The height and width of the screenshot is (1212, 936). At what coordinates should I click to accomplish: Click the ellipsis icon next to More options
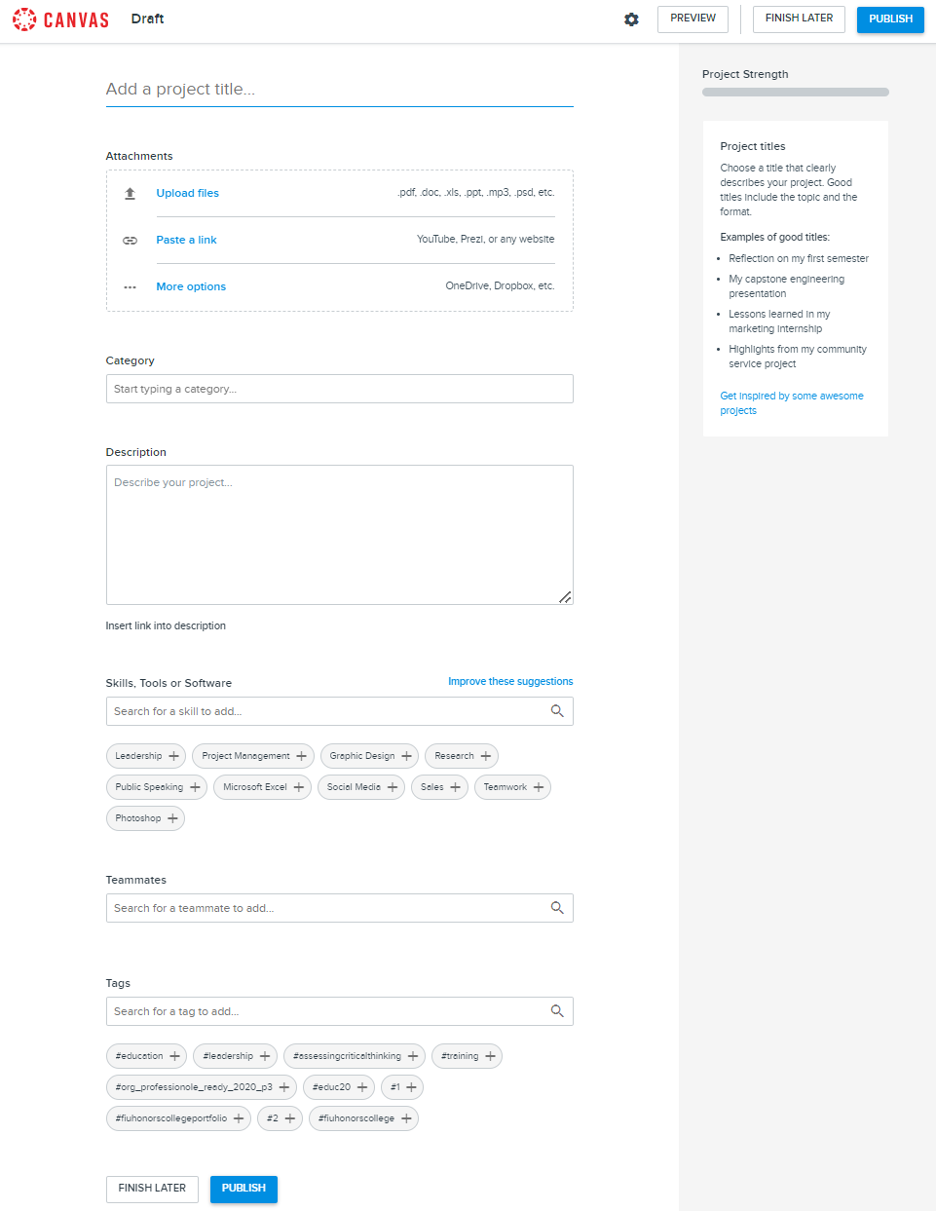130,287
